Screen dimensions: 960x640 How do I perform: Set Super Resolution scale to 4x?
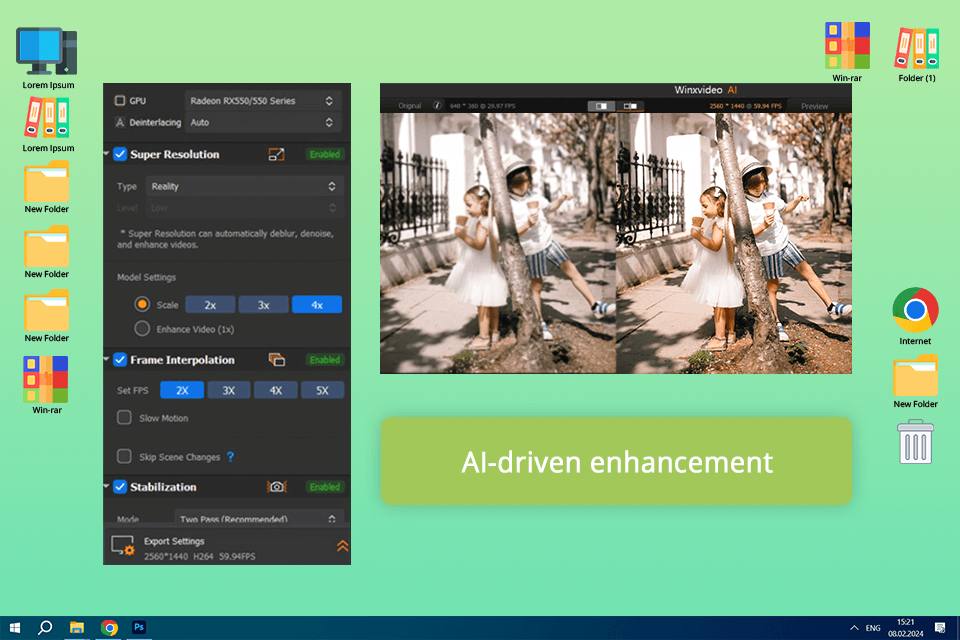317,304
